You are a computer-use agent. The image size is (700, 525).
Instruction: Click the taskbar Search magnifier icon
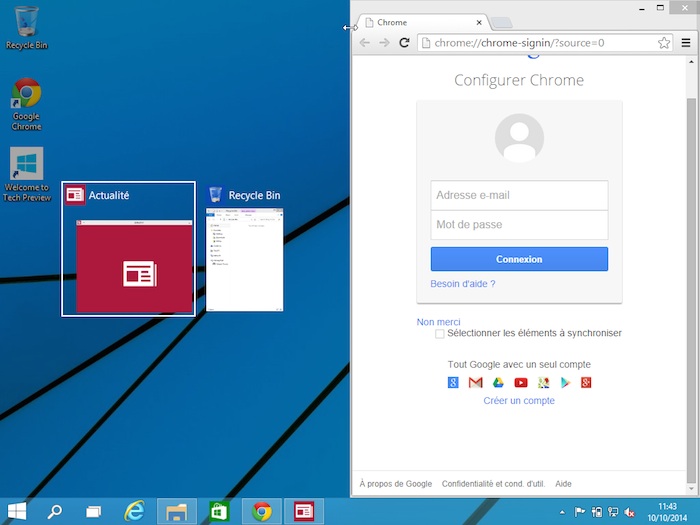click(55, 511)
